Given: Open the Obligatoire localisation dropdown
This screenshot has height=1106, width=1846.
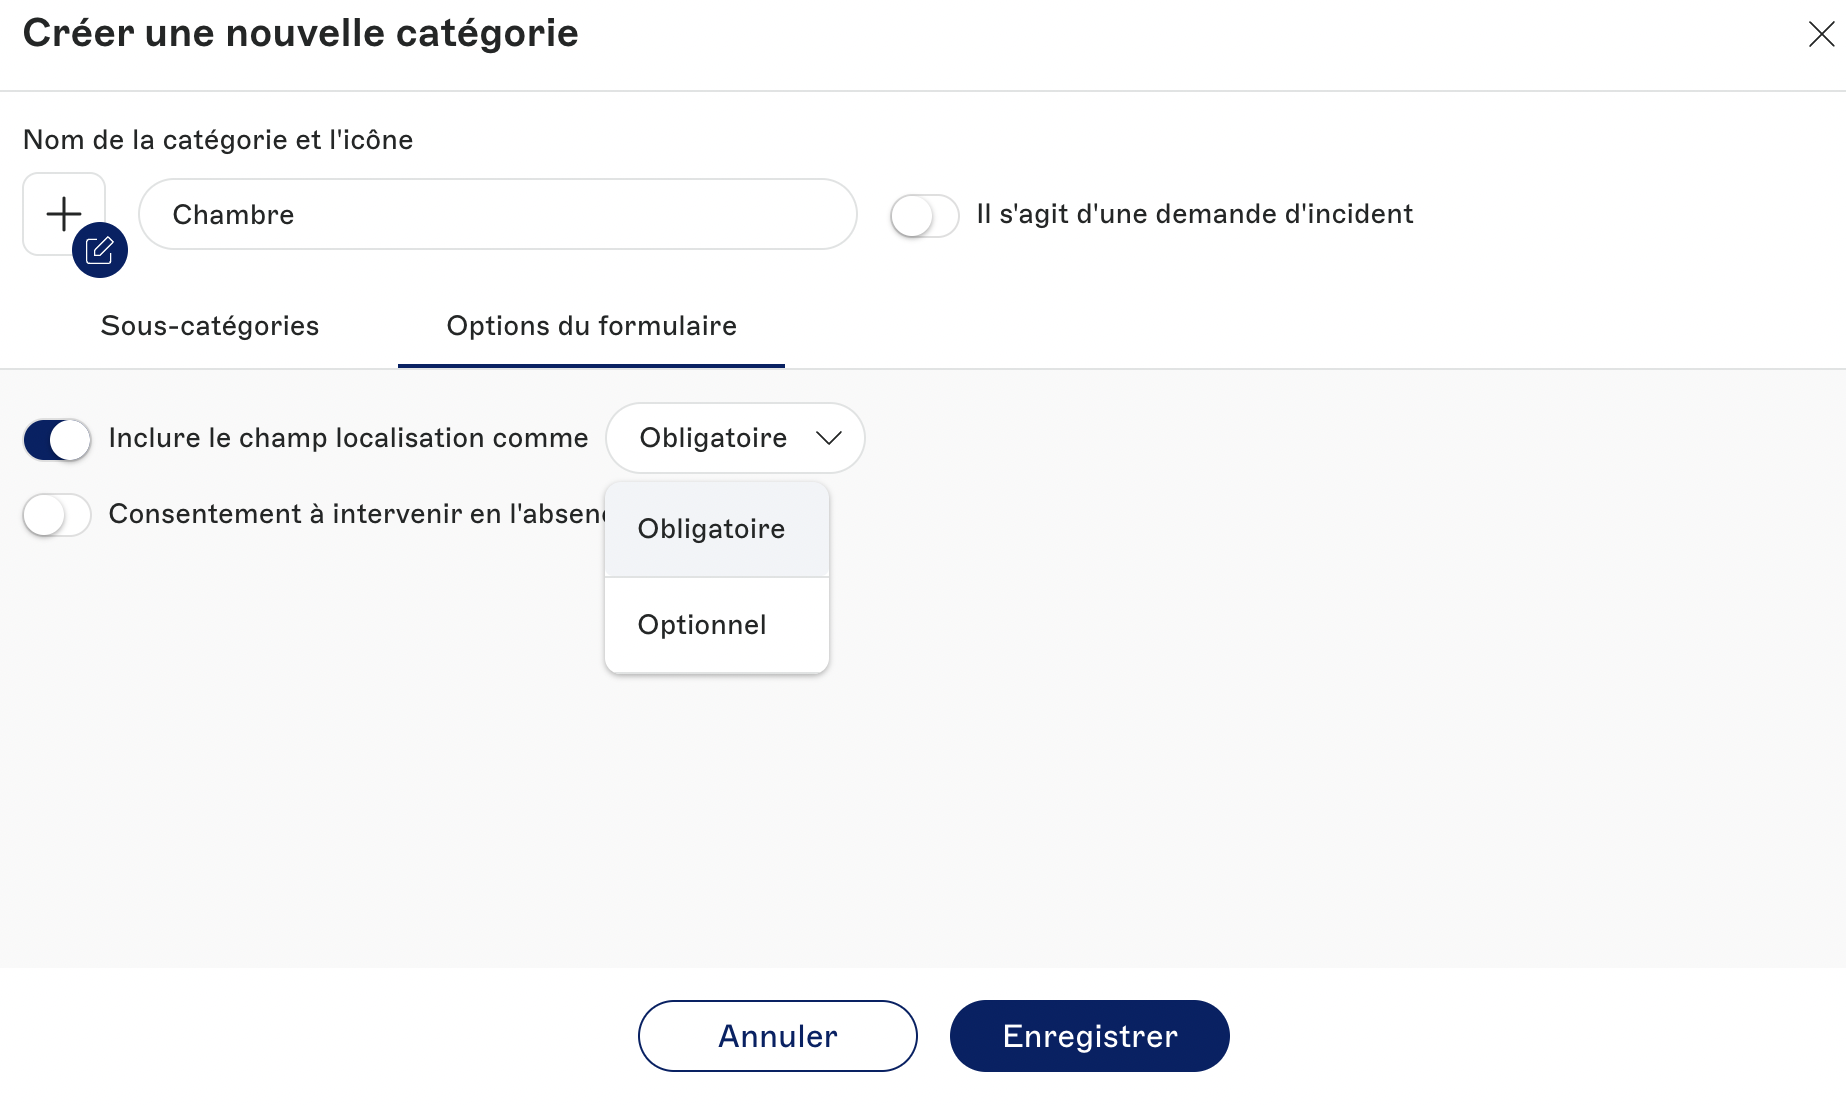Looking at the screenshot, I should (x=735, y=438).
